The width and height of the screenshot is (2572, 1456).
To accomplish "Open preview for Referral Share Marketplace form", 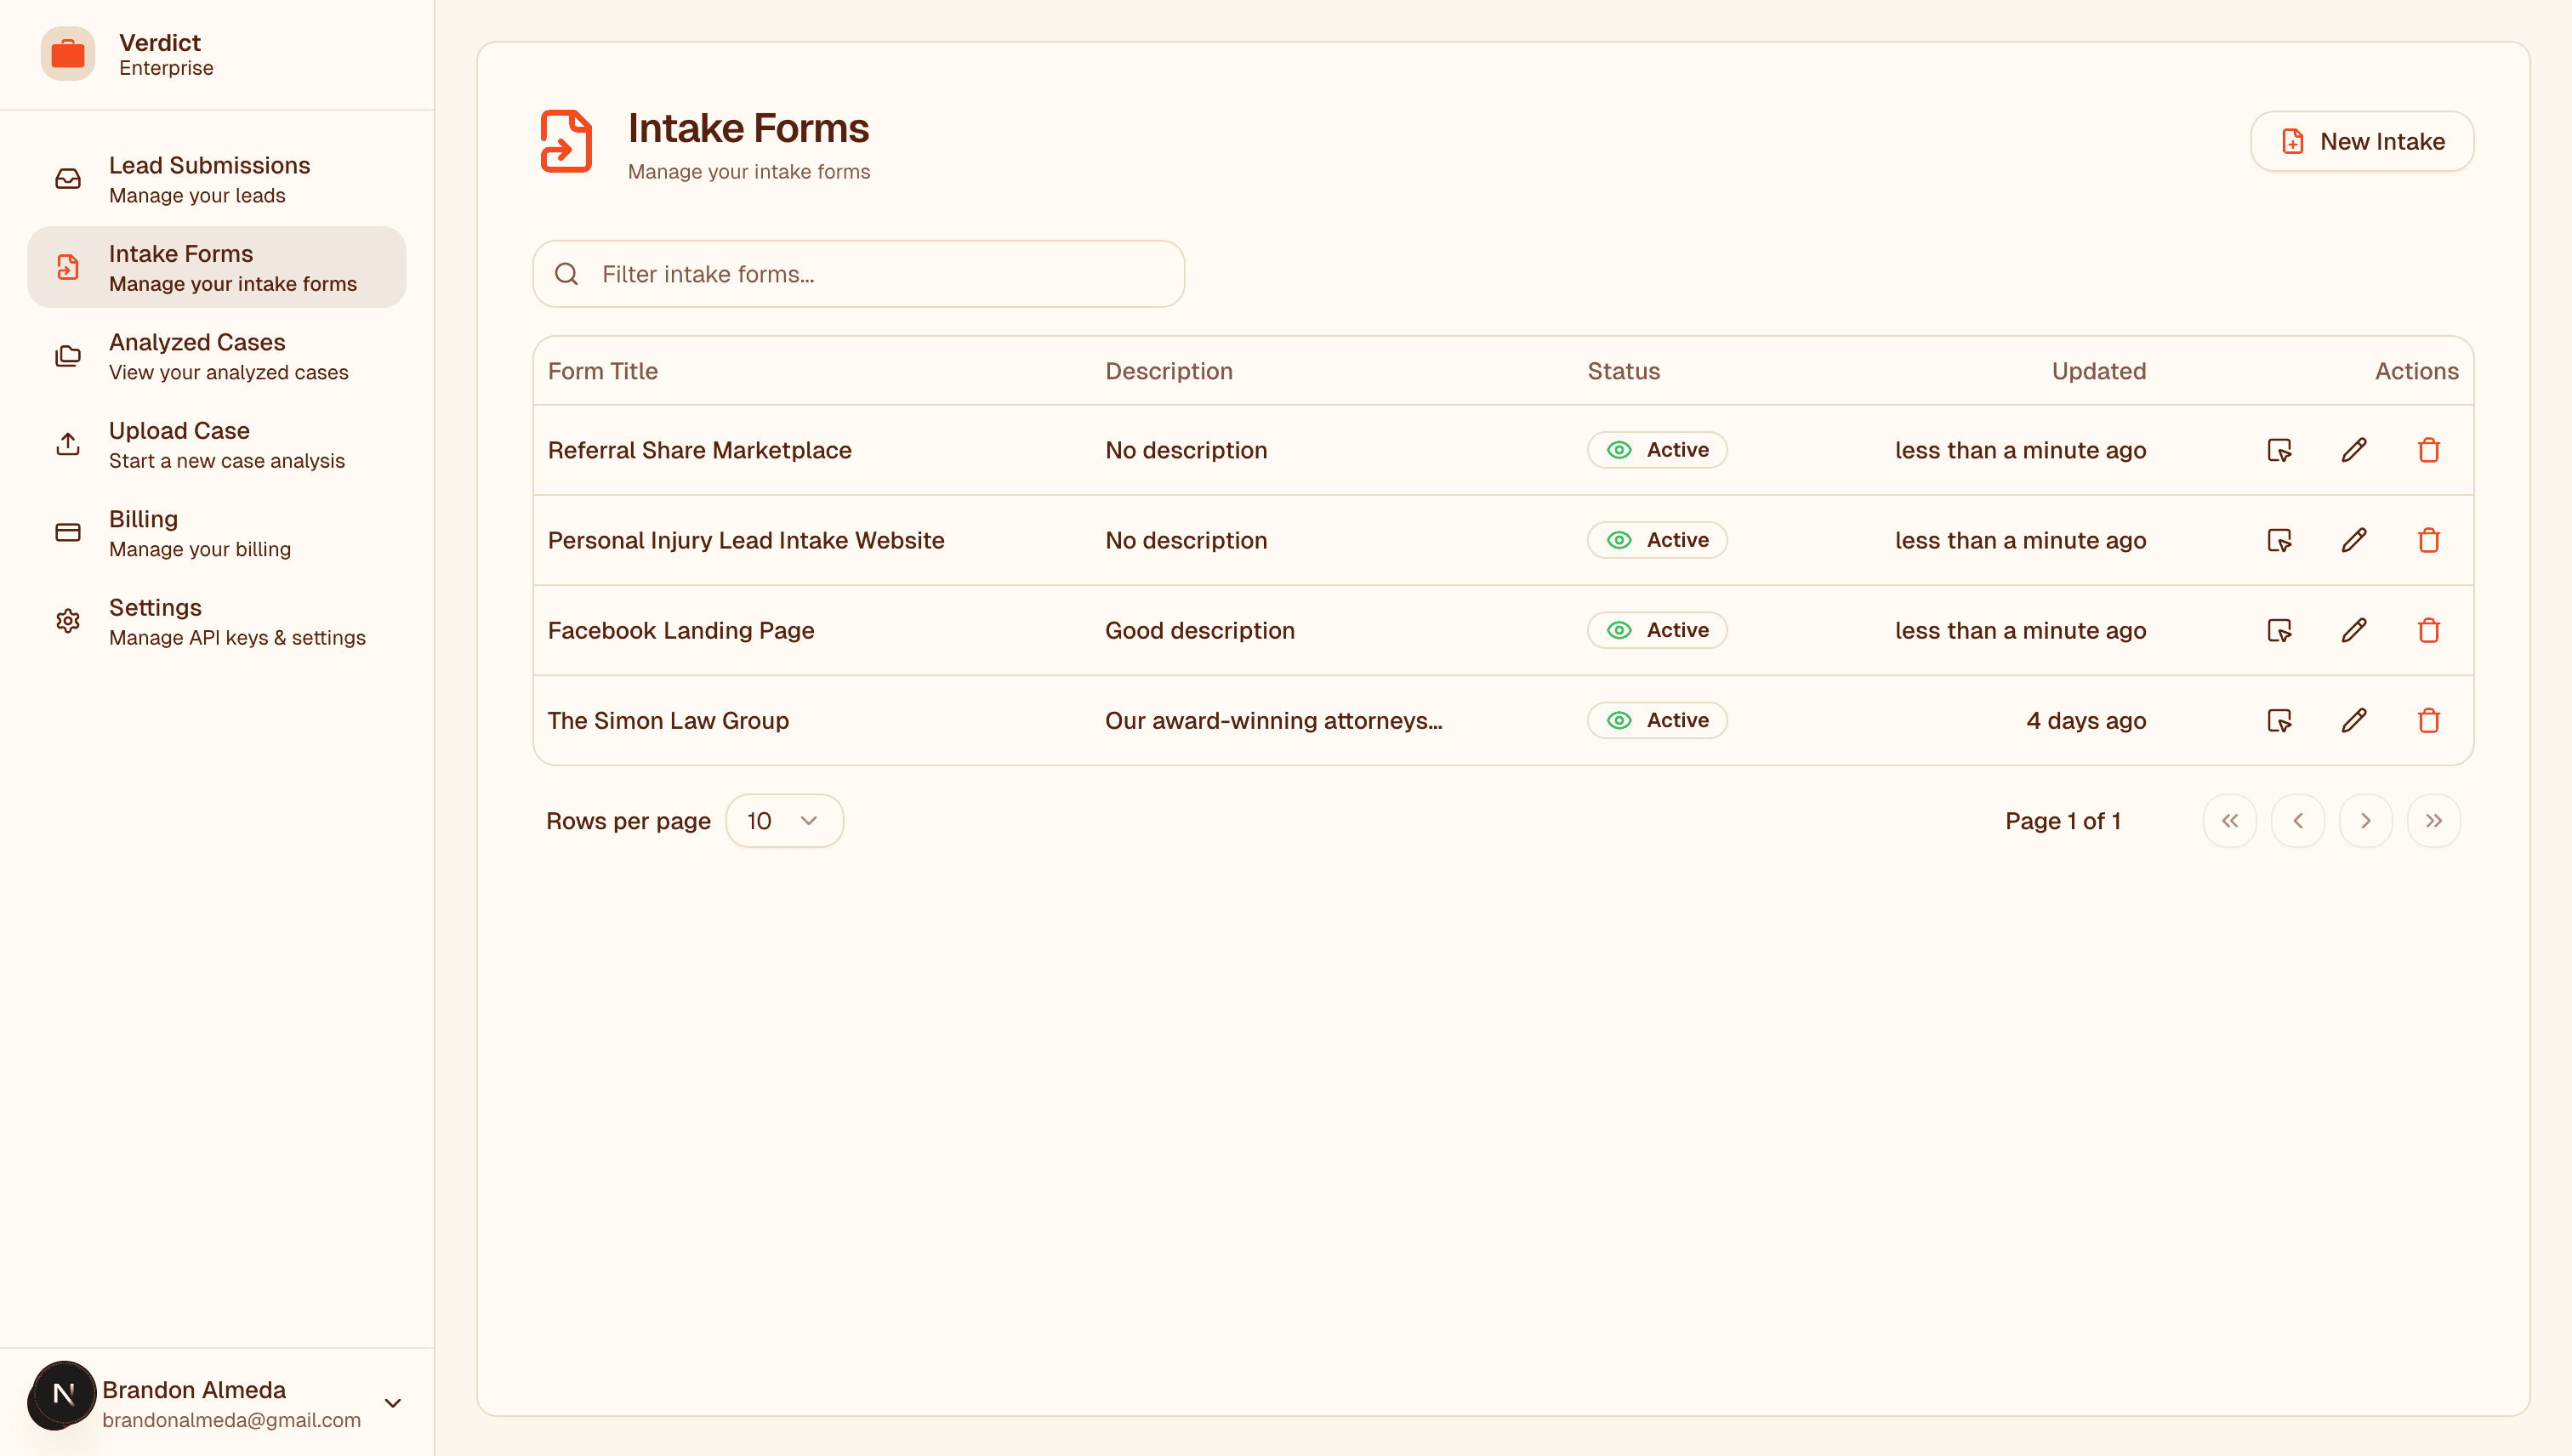I will tap(2279, 450).
